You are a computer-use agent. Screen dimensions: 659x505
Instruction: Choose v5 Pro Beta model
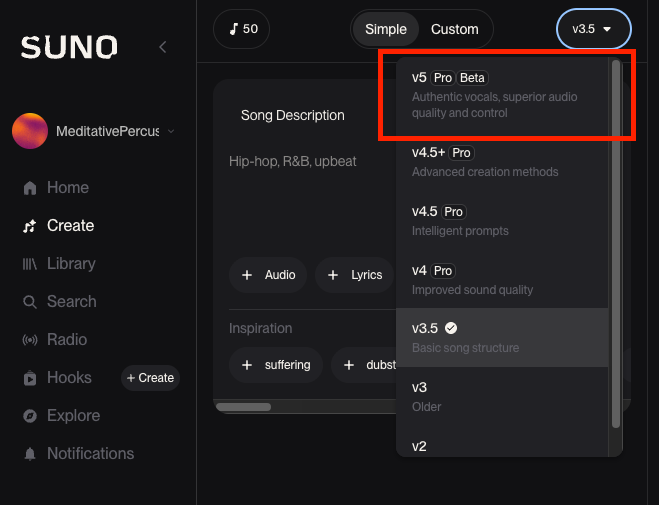coord(502,94)
